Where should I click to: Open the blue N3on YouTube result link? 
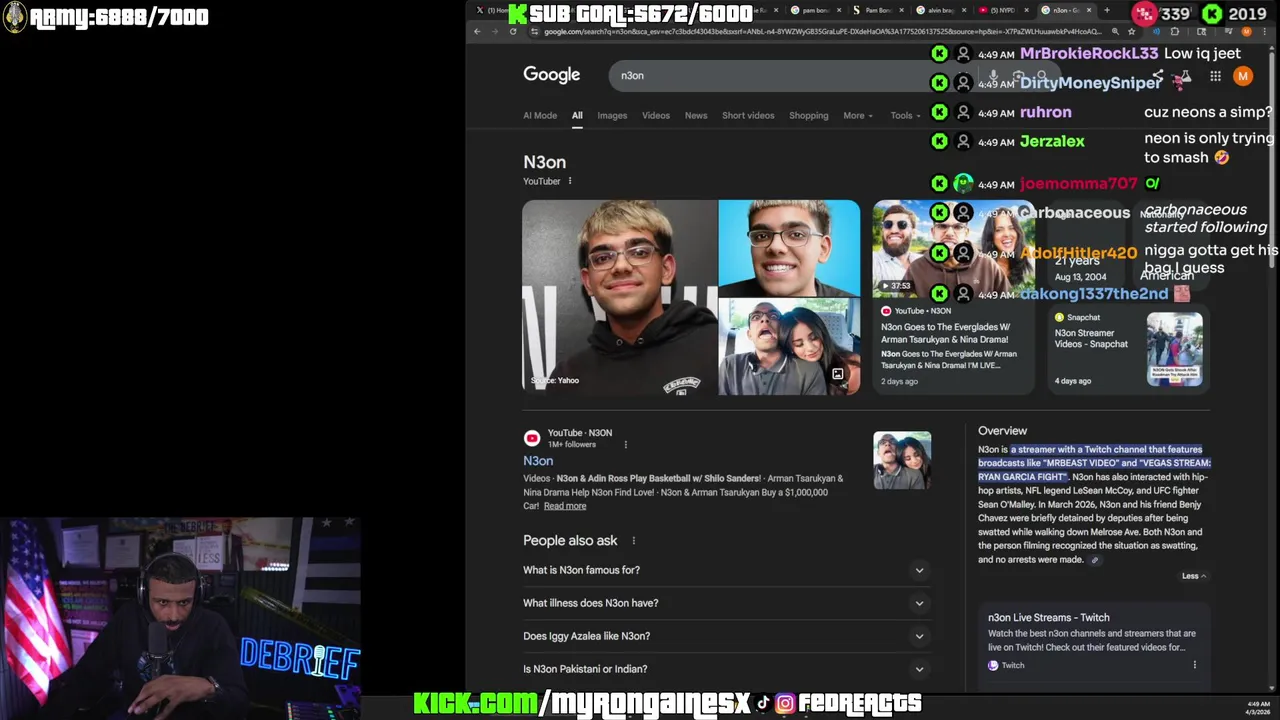click(x=538, y=461)
